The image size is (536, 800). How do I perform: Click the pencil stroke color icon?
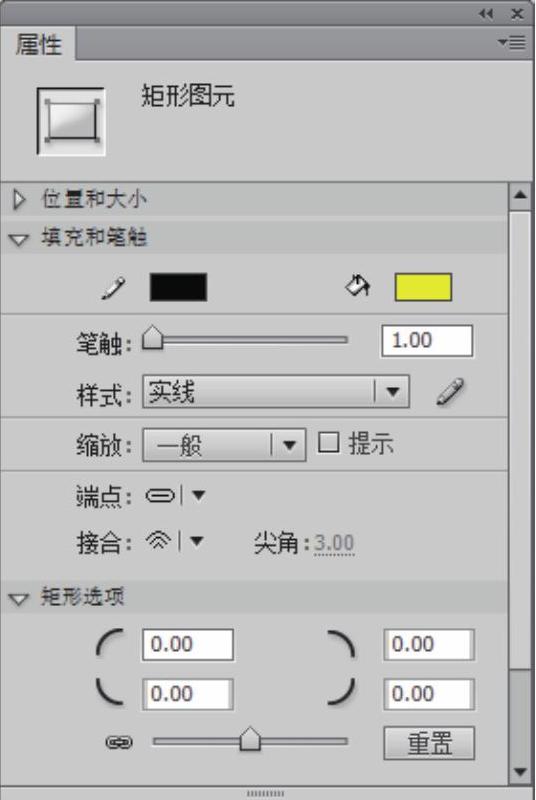(x=113, y=288)
